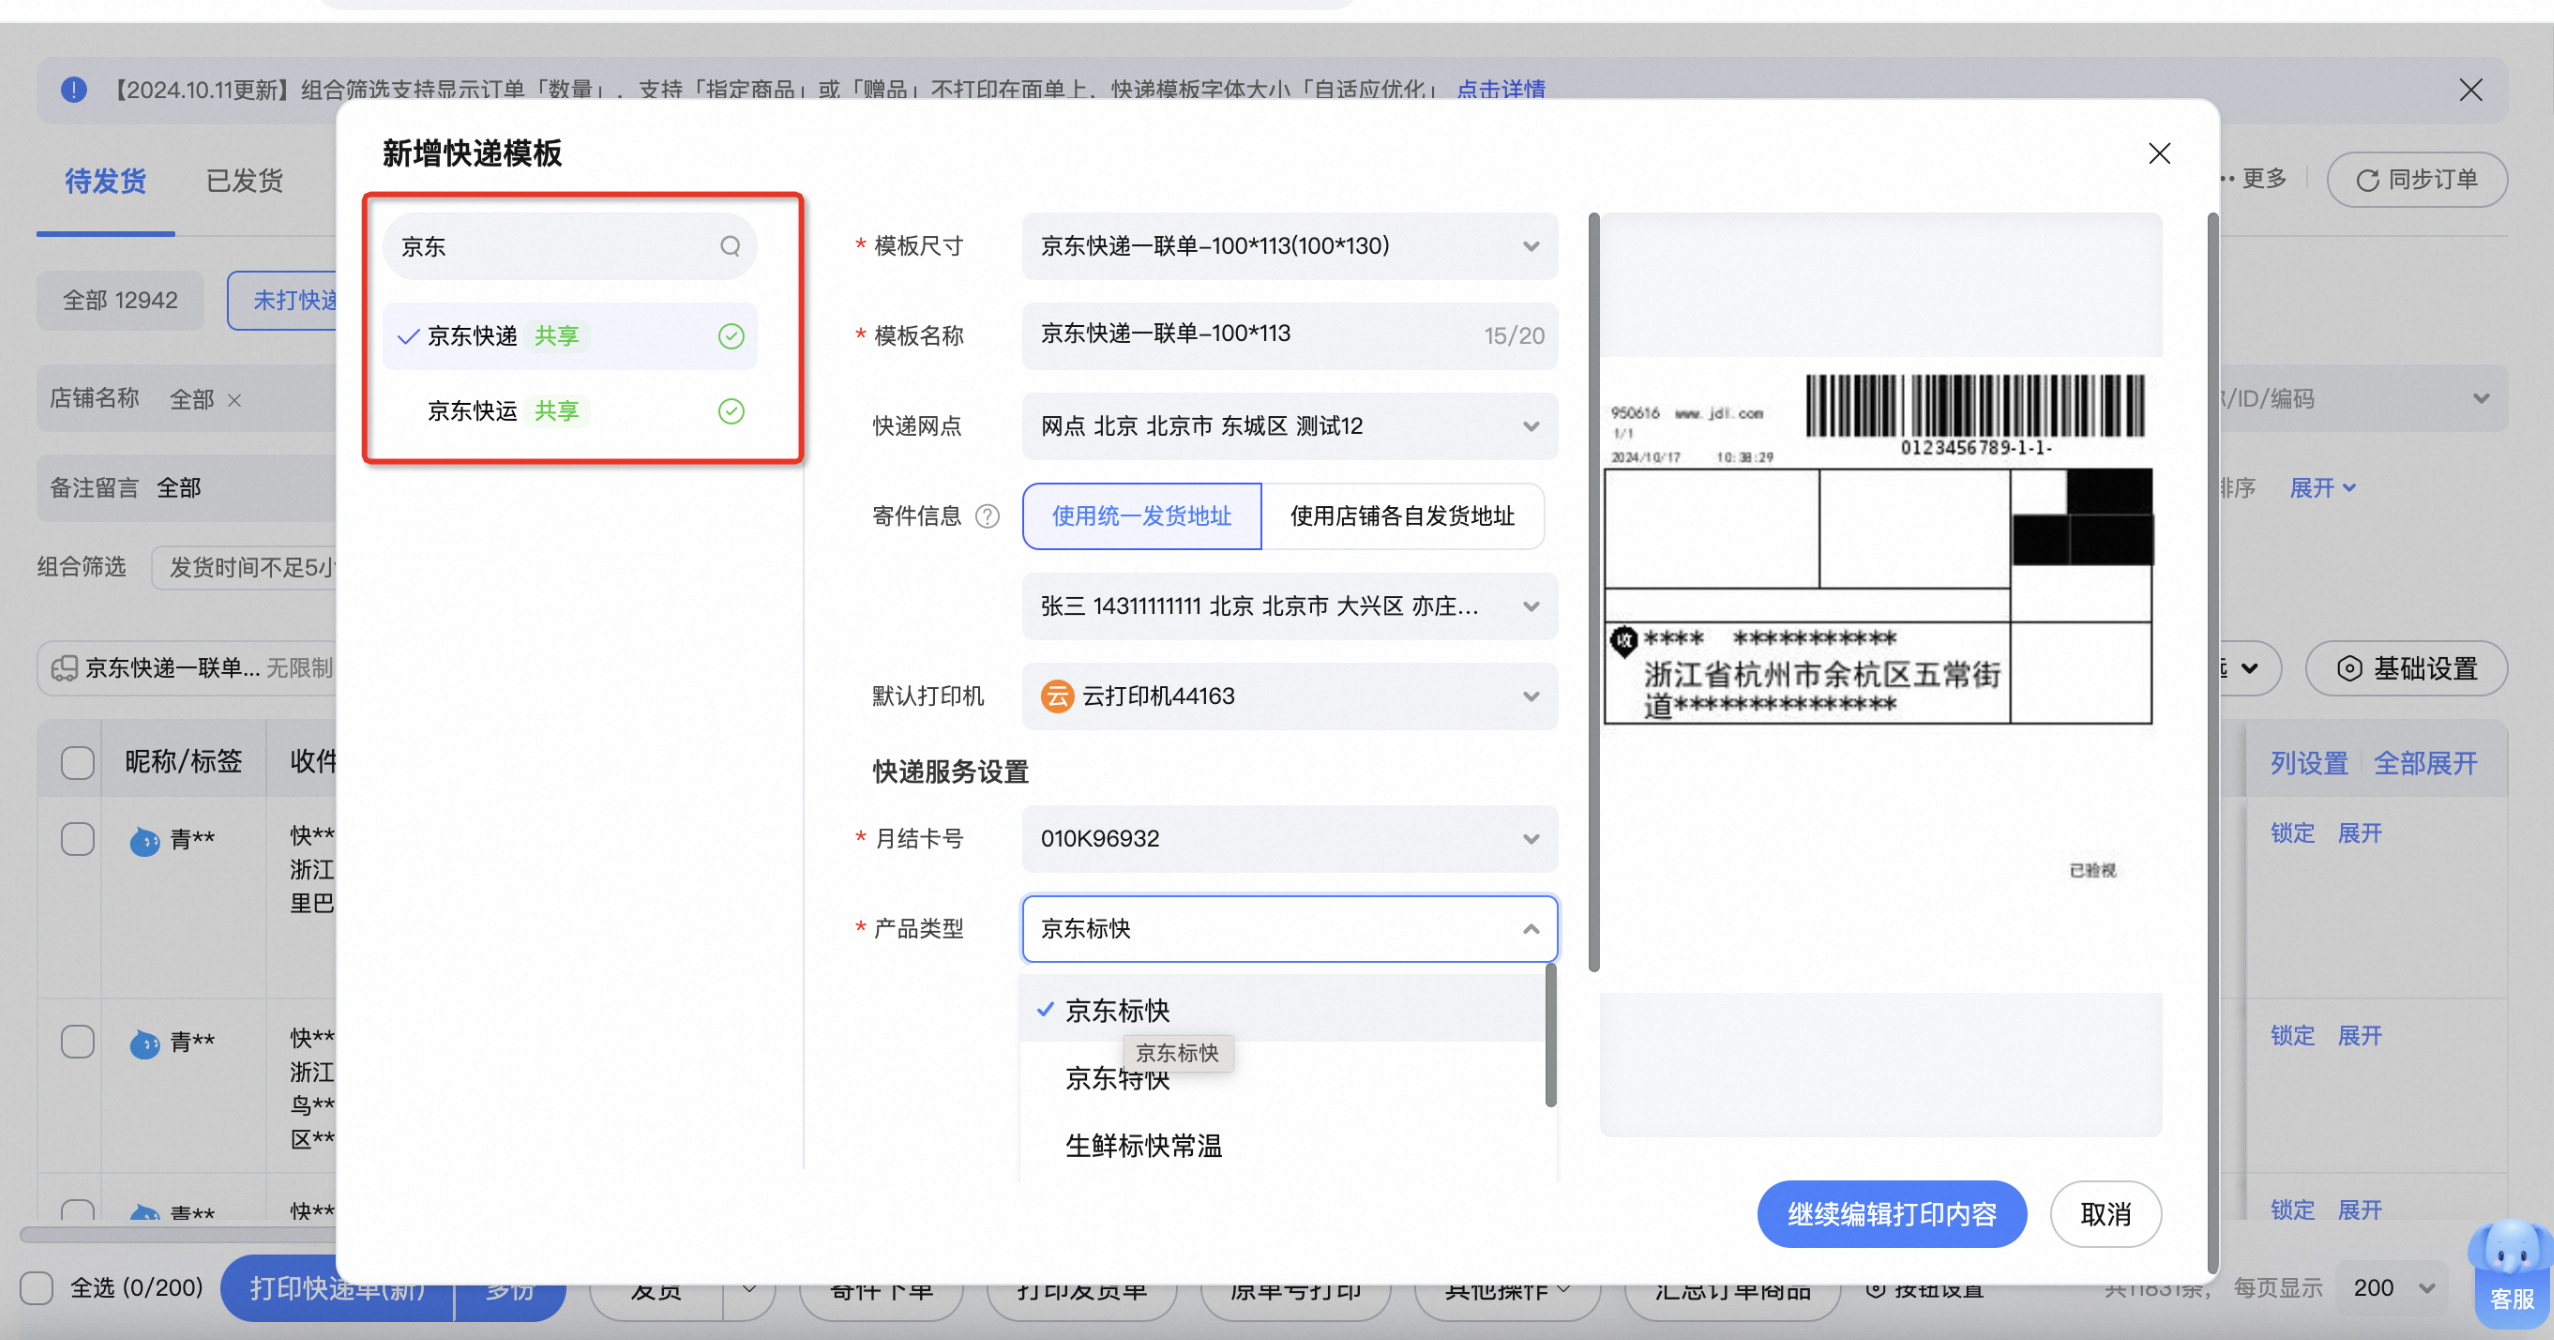
Task: Click the product type list scrollbar
Action: pos(1550,1036)
